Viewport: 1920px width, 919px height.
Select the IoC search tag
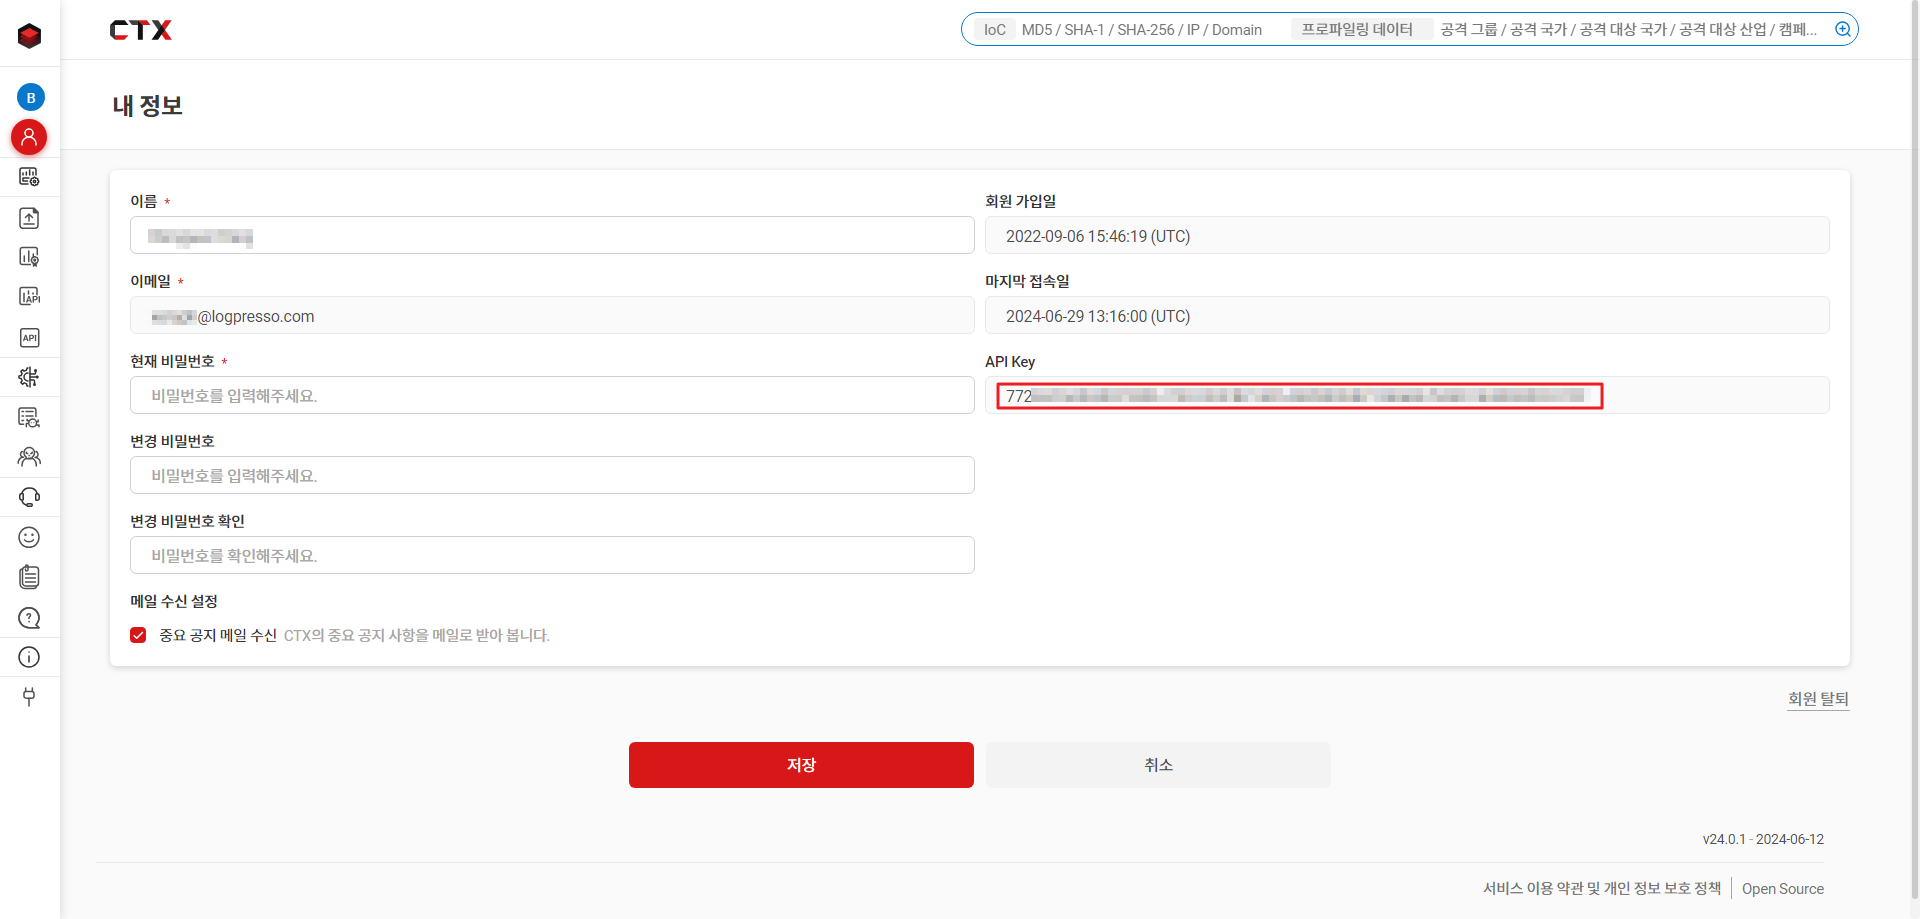pyautogui.click(x=995, y=30)
